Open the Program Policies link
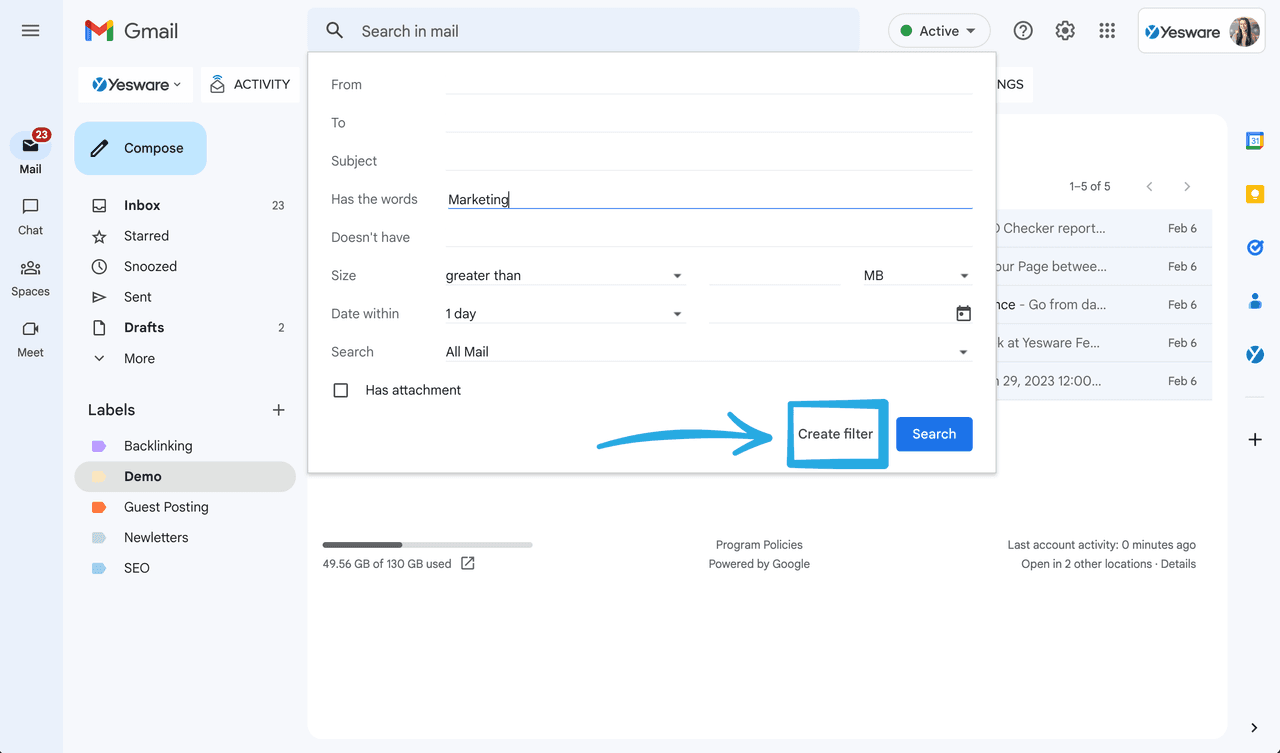Image resolution: width=1280 pixels, height=753 pixels. tap(759, 544)
